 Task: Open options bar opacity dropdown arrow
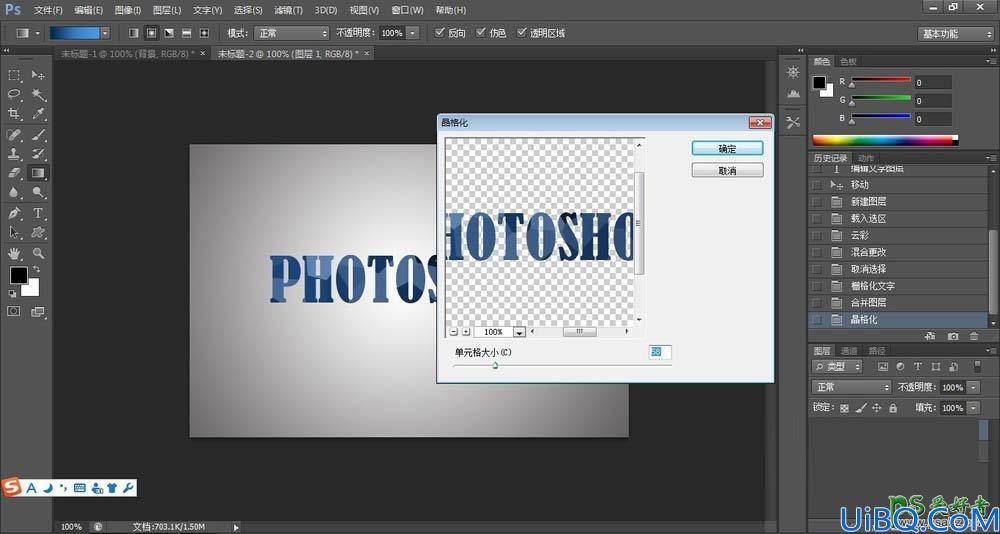[413, 33]
